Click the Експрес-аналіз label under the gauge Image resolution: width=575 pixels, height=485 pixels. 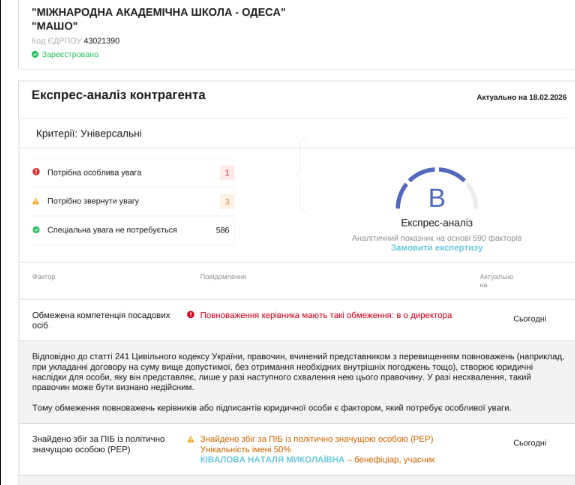(436, 223)
